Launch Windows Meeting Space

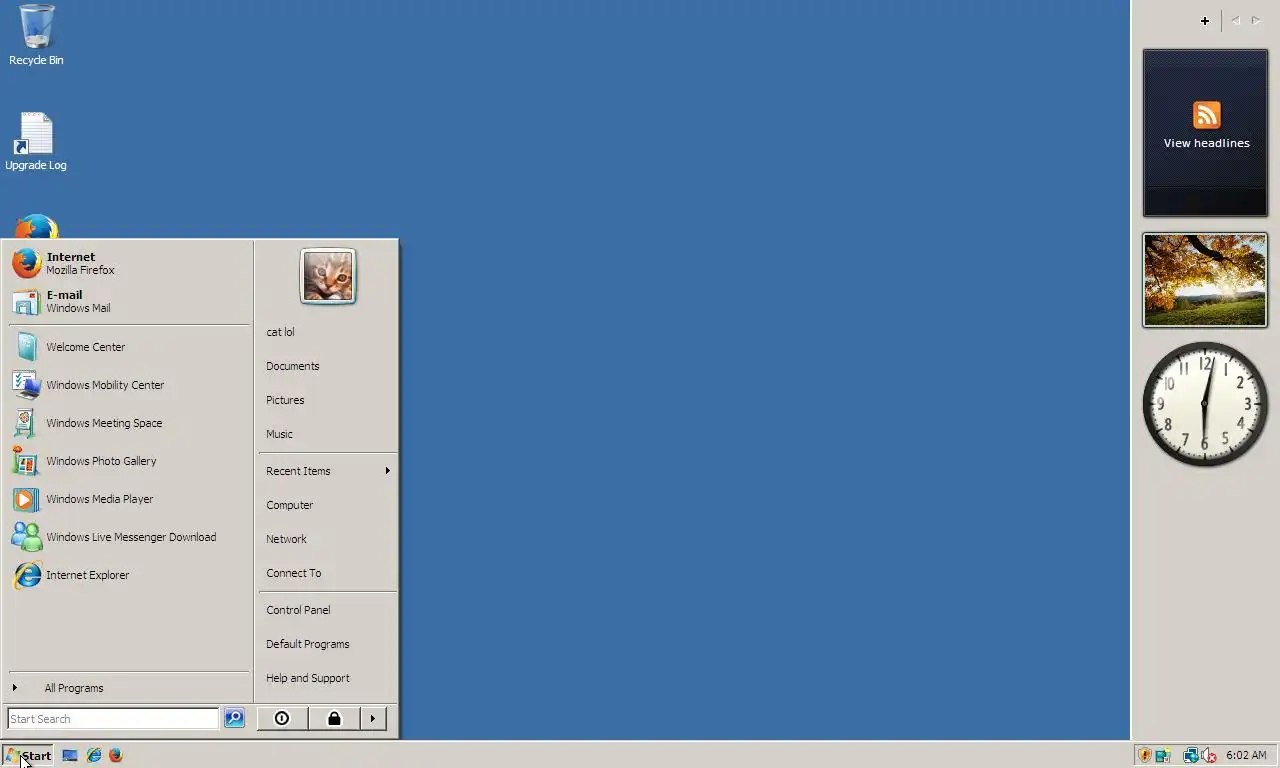point(128,423)
